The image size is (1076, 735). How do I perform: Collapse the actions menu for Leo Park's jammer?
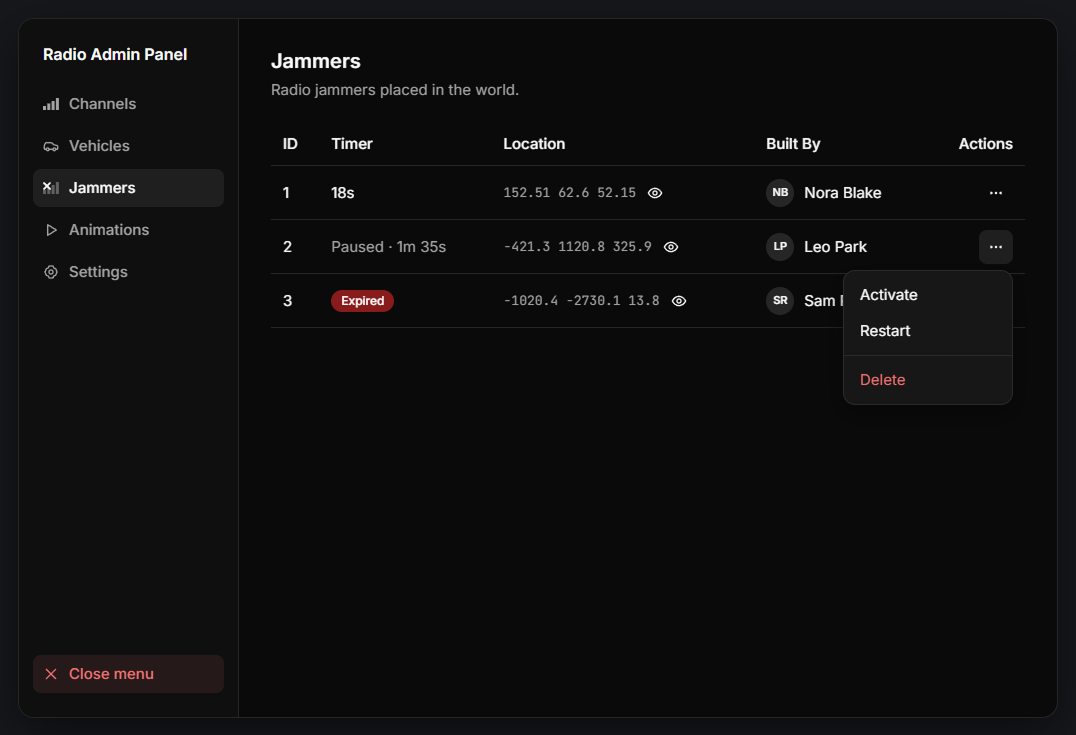[996, 247]
